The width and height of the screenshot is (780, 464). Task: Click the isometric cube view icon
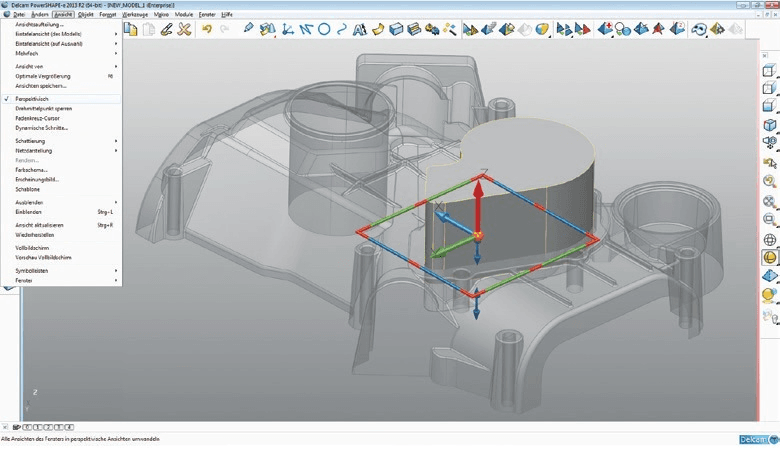pyautogui.click(x=770, y=125)
